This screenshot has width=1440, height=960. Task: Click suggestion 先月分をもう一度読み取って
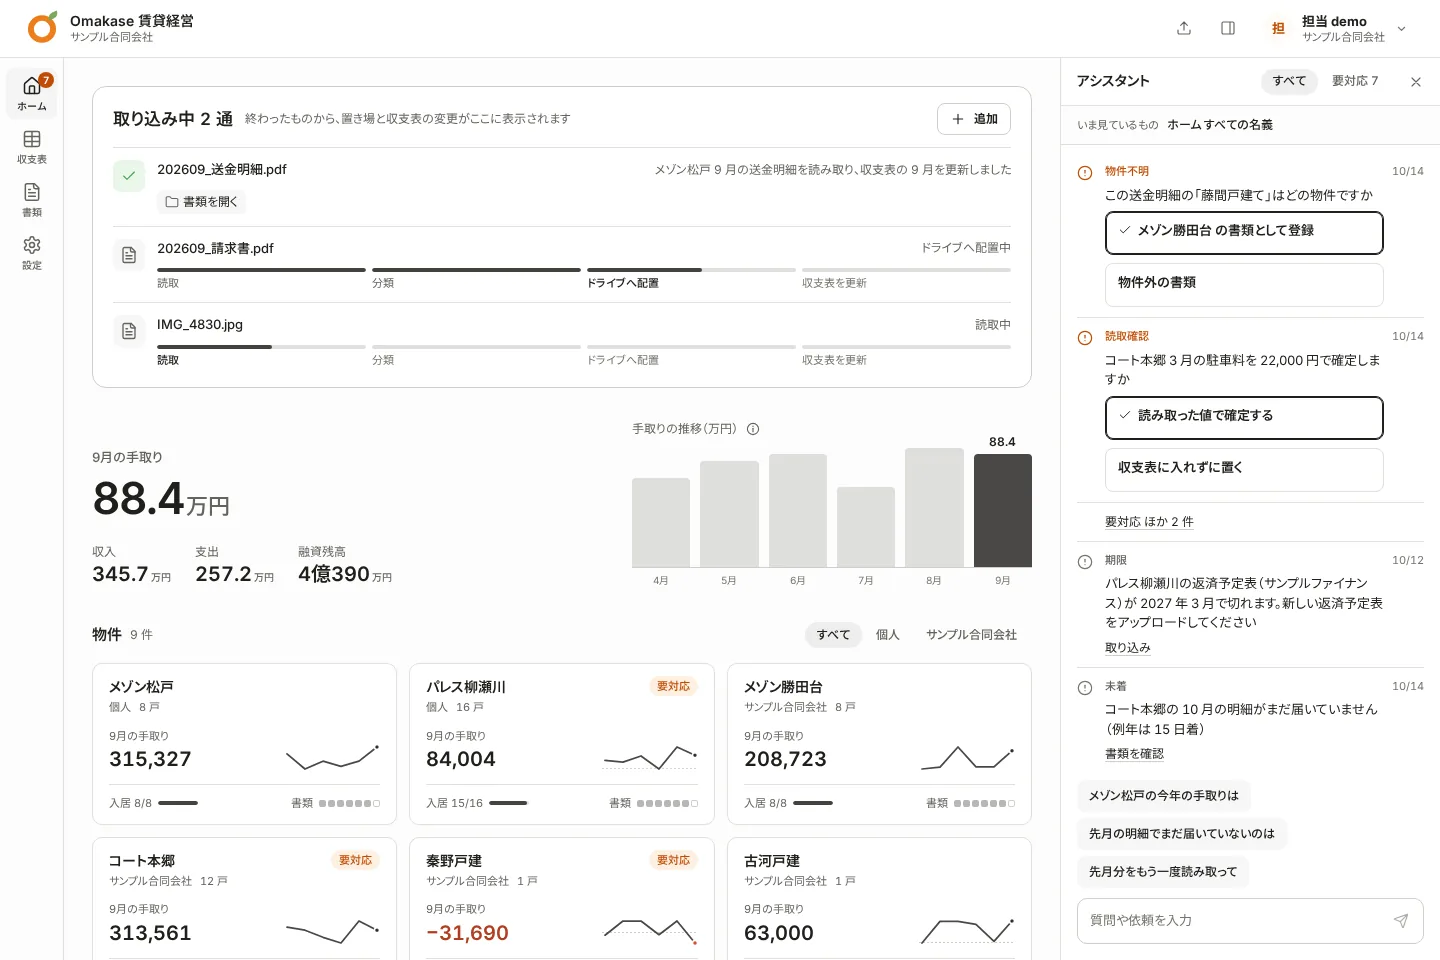tap(1163, 872)
